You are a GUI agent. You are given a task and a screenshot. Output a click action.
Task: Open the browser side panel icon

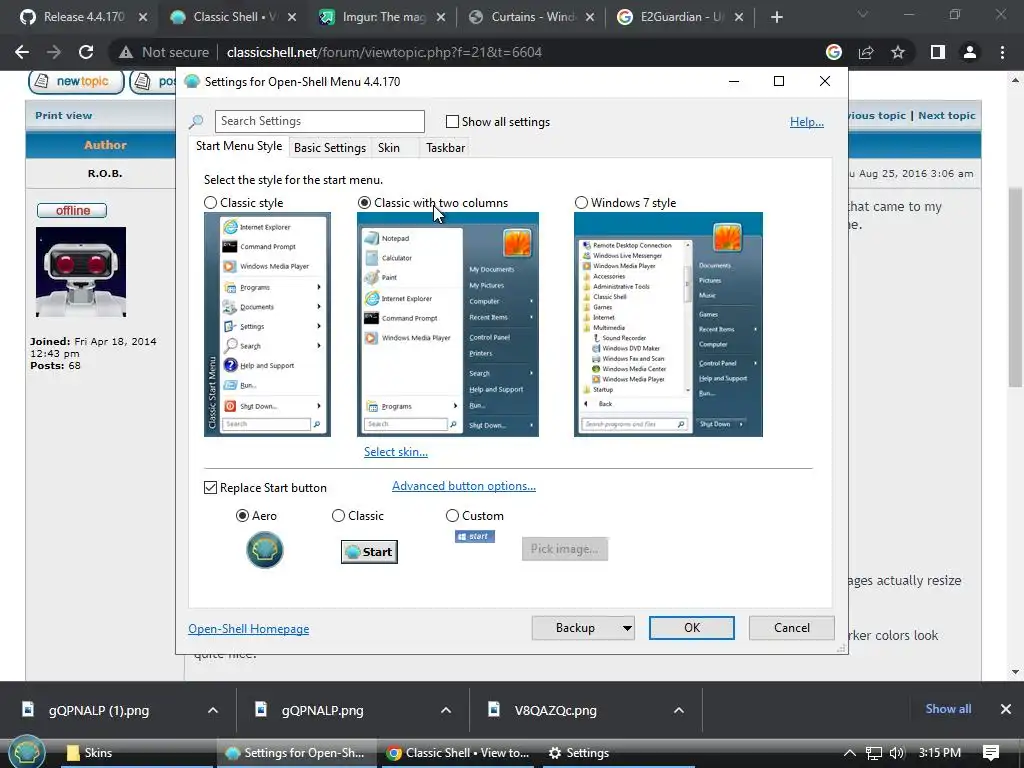[938, 52]
